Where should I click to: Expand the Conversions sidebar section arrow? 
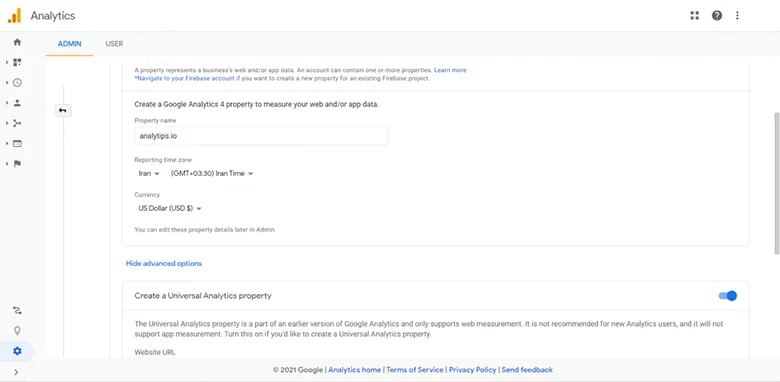pos(7,164)
